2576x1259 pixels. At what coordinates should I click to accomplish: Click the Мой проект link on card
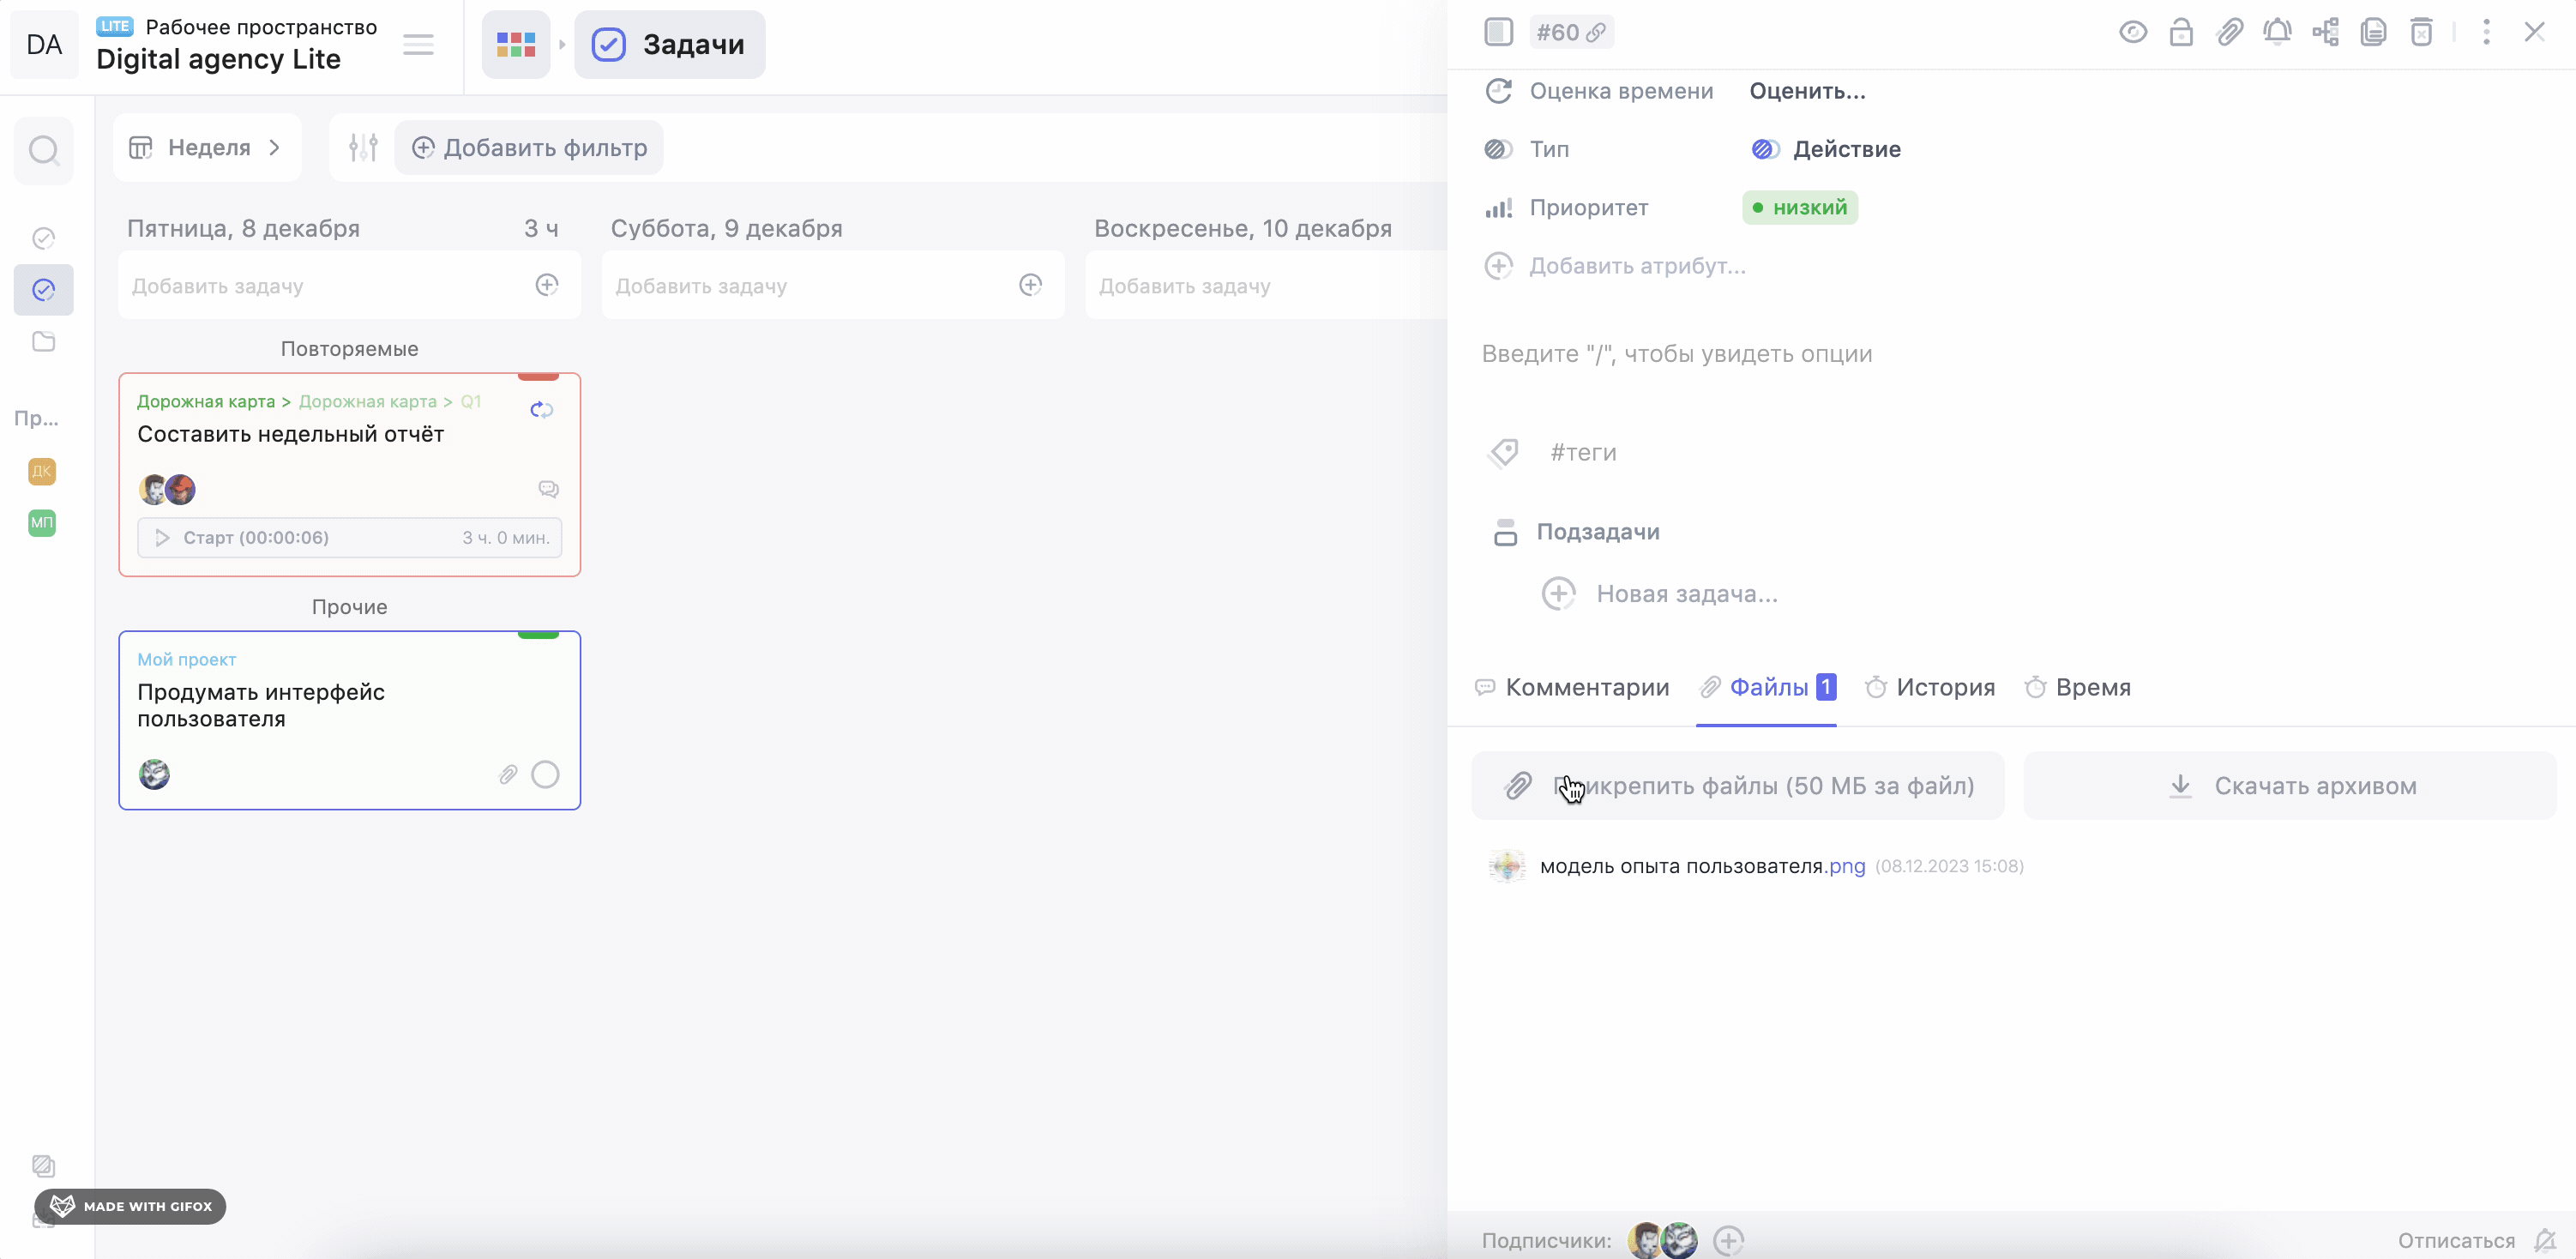pos(186,659)
